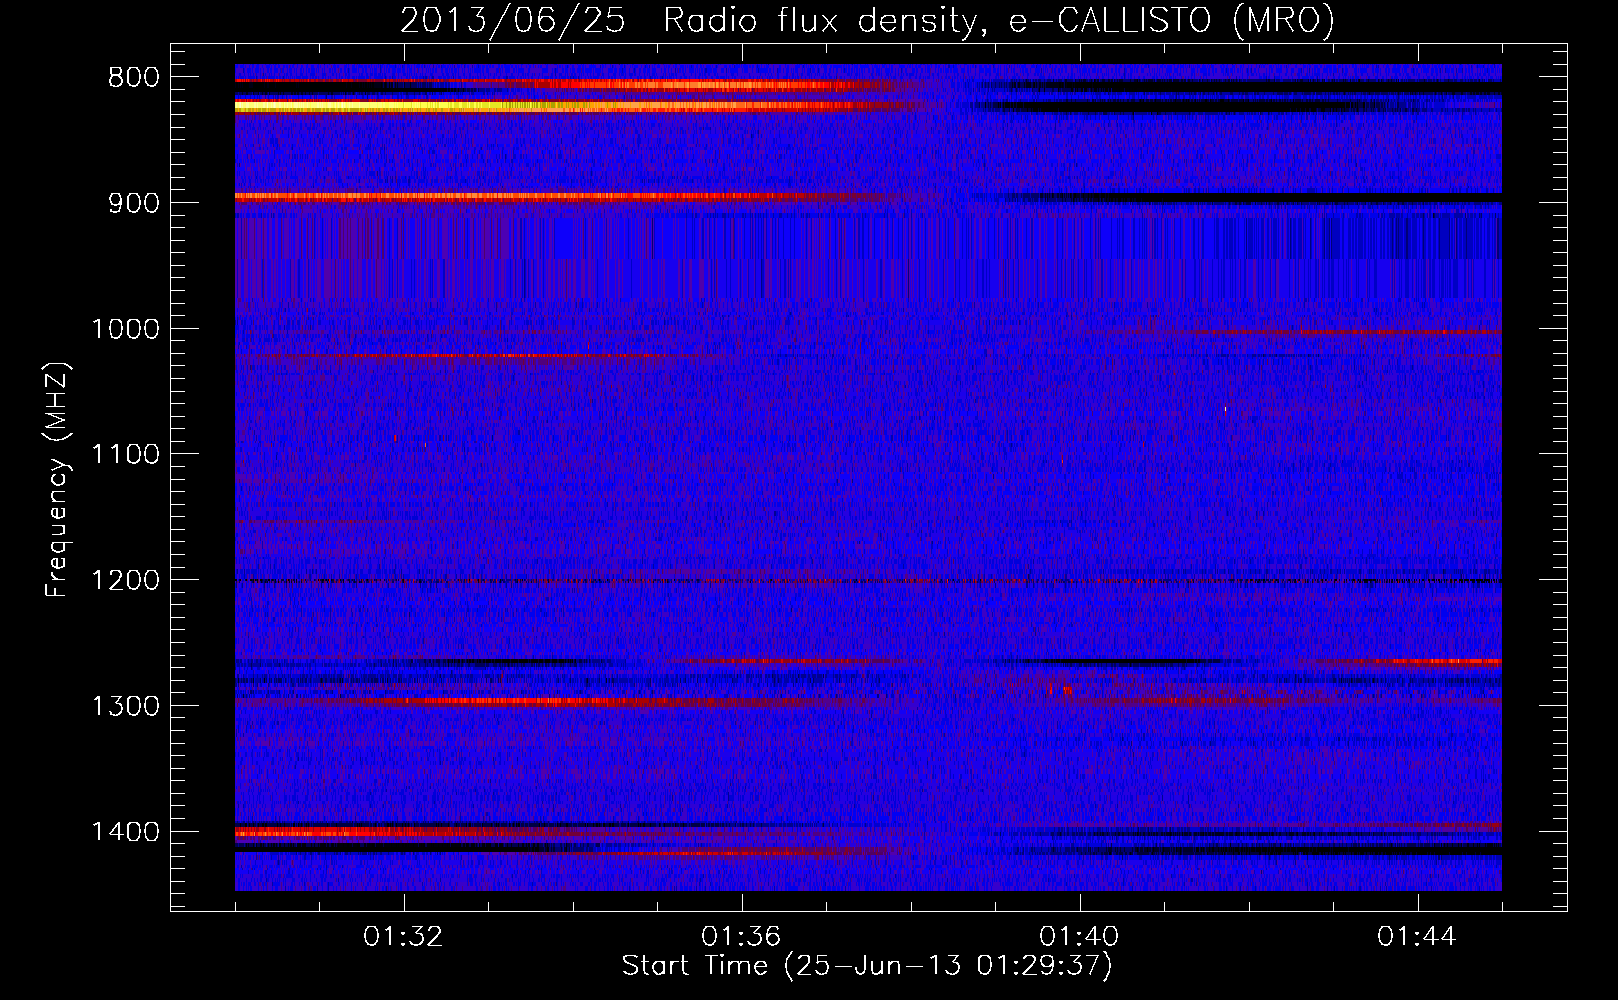Click the 01:40 time tick label
The image size is (1618, 1000).
pyautogui.click(x=1079, y=937)
